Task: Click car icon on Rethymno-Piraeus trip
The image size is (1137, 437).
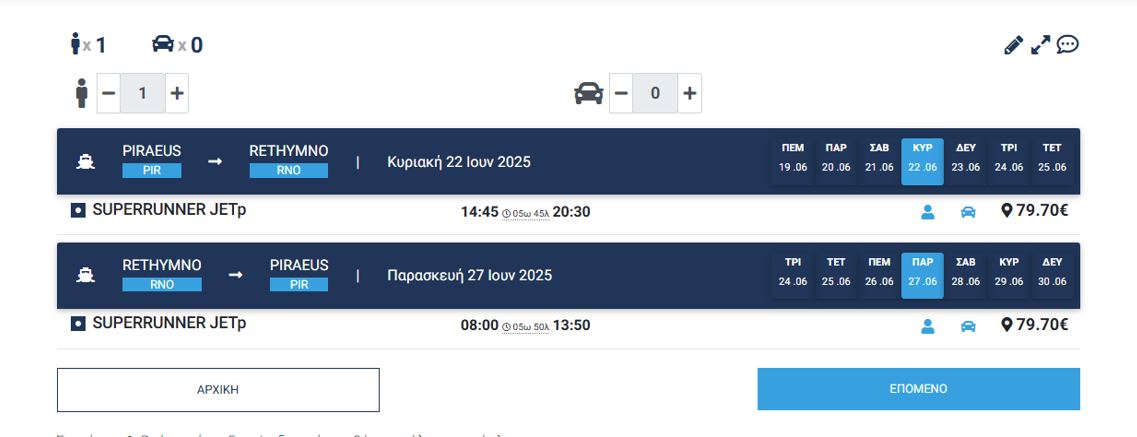Action: point(968,326)
